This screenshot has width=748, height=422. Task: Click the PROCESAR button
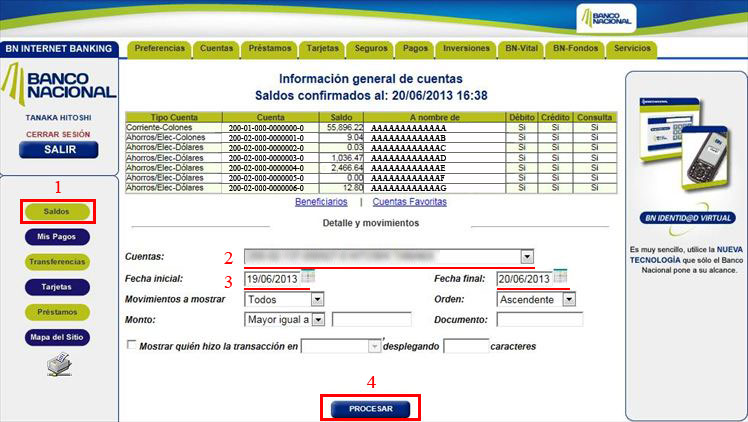(x=371, y=409)
